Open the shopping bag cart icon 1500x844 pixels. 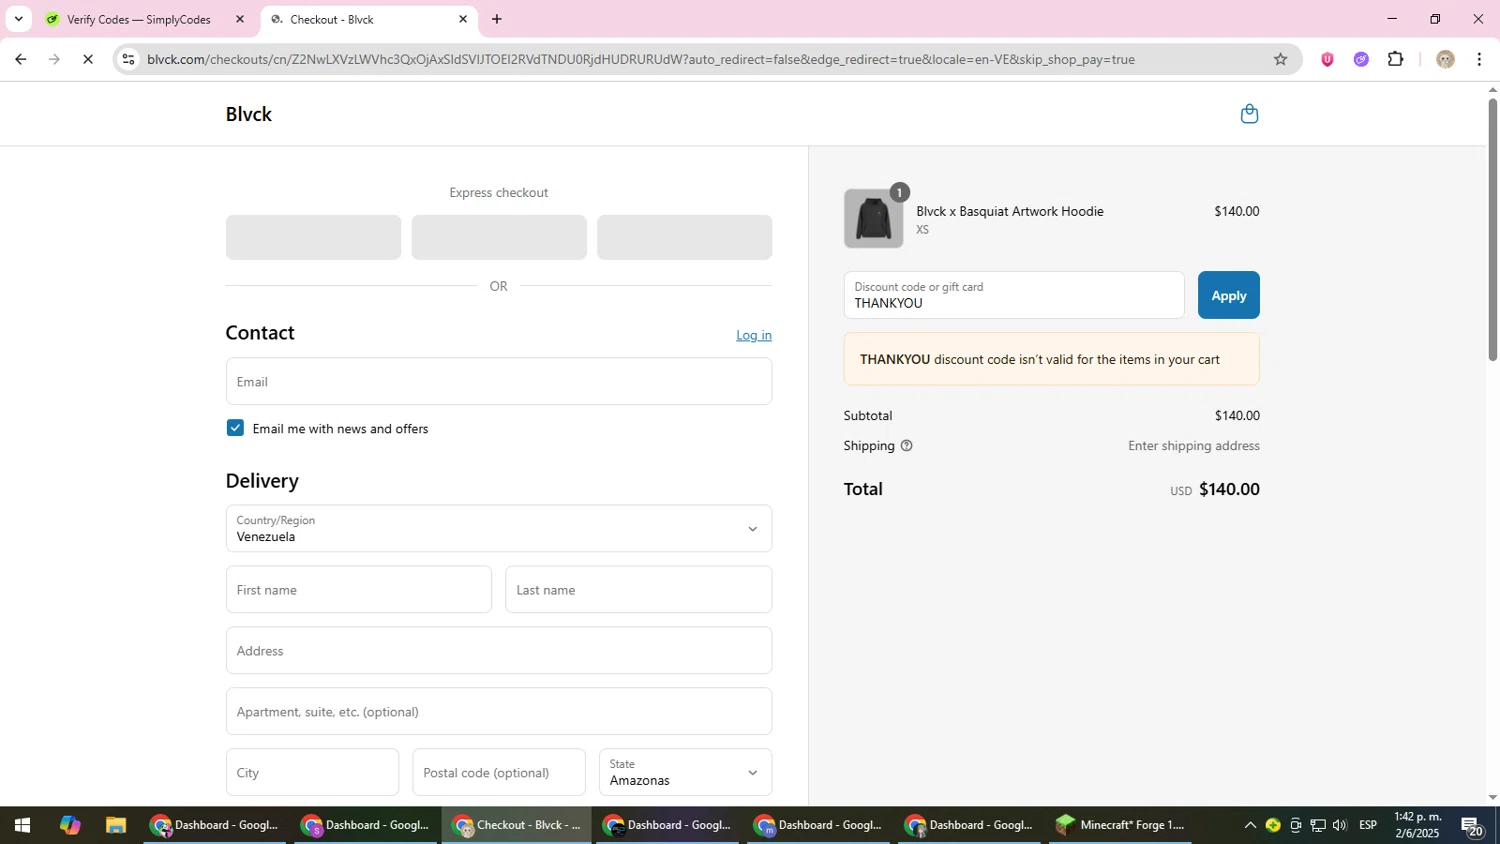pyautogui.click(x=1249, y=114)
